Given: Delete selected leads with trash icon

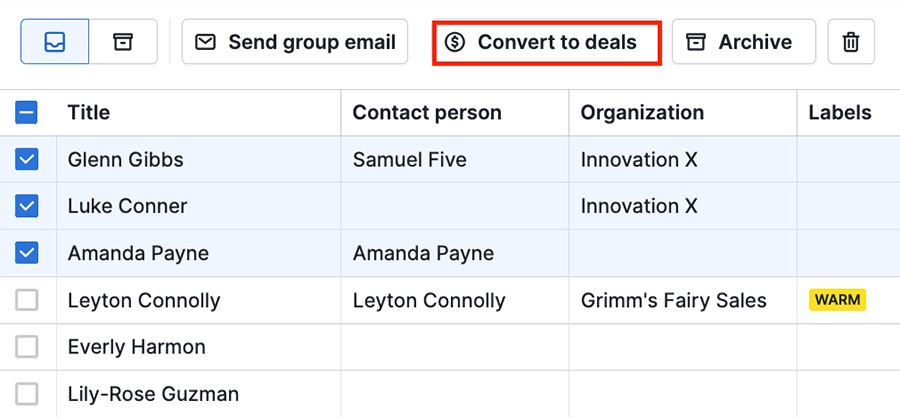Looking at the screenshot, I should [x=850, y=42].
